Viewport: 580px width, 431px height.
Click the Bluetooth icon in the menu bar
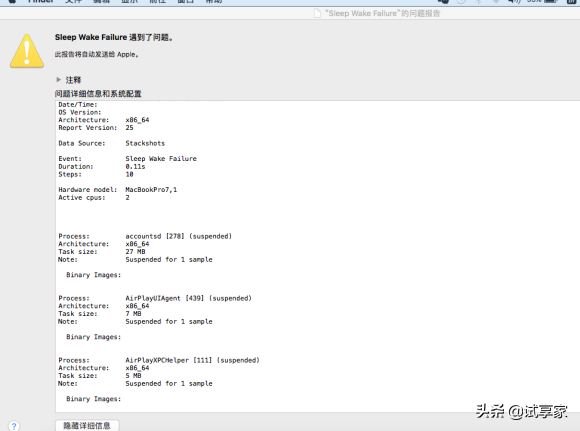coord(478,1)
